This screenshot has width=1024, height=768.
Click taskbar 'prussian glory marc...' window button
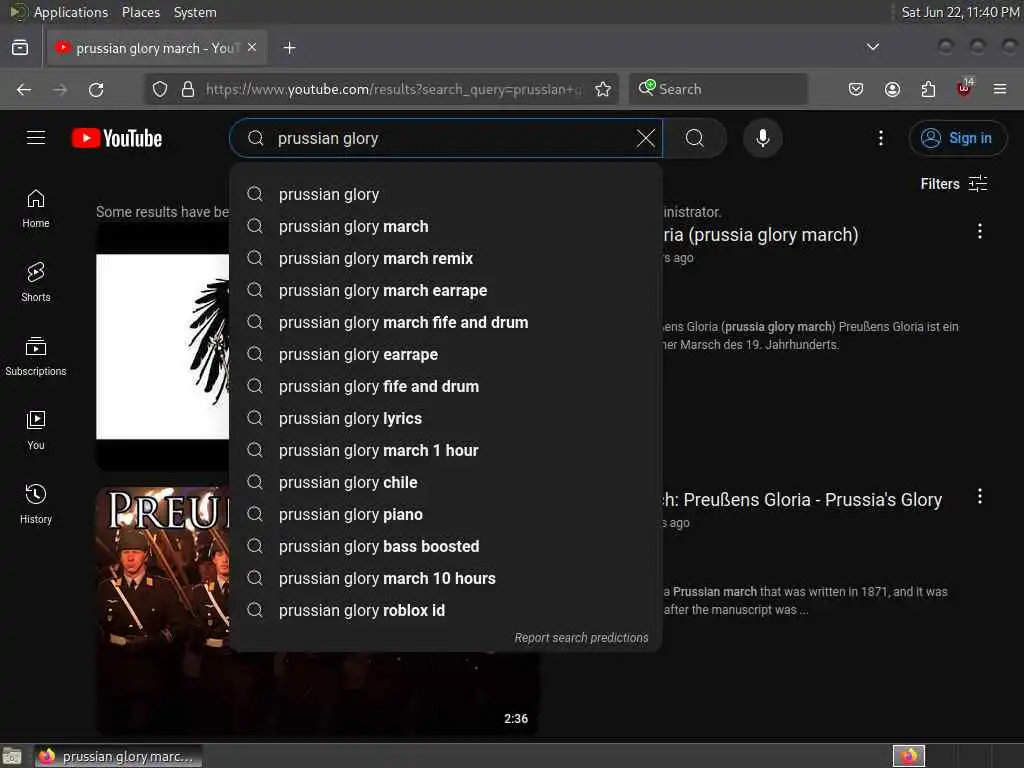(118, 756)
